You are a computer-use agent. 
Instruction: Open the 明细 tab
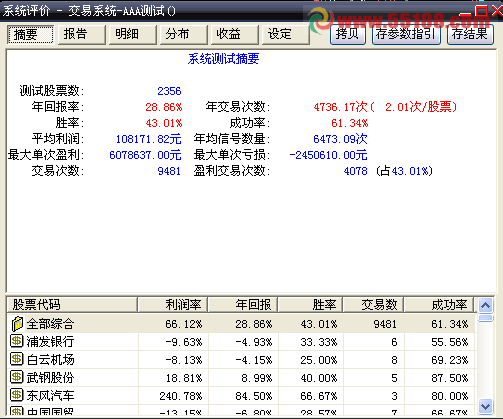[133, 34]
